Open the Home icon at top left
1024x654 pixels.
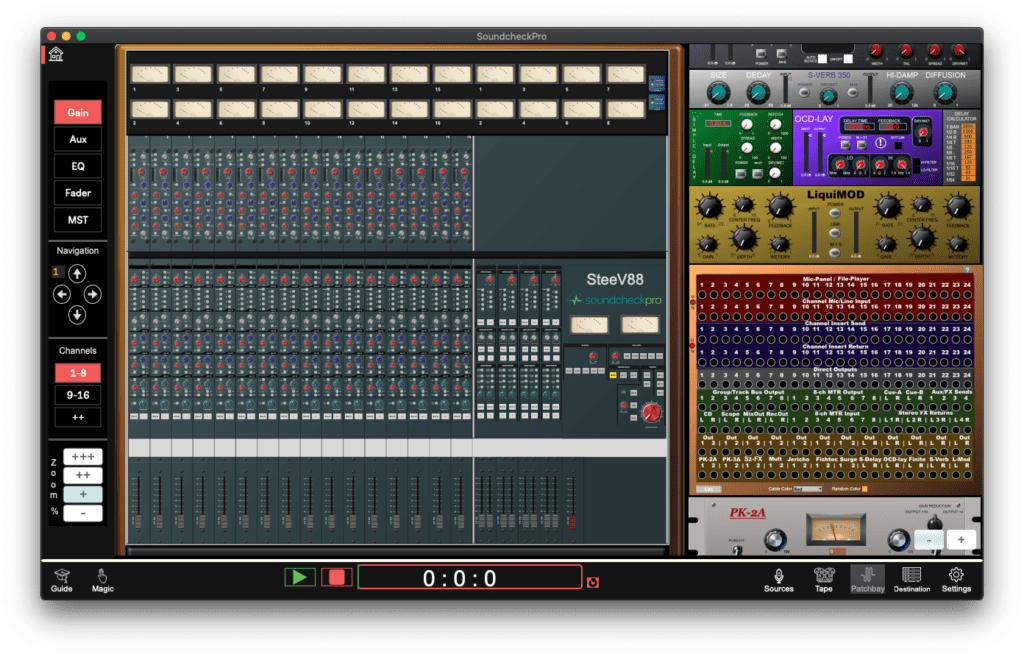(x=56, y=54)
